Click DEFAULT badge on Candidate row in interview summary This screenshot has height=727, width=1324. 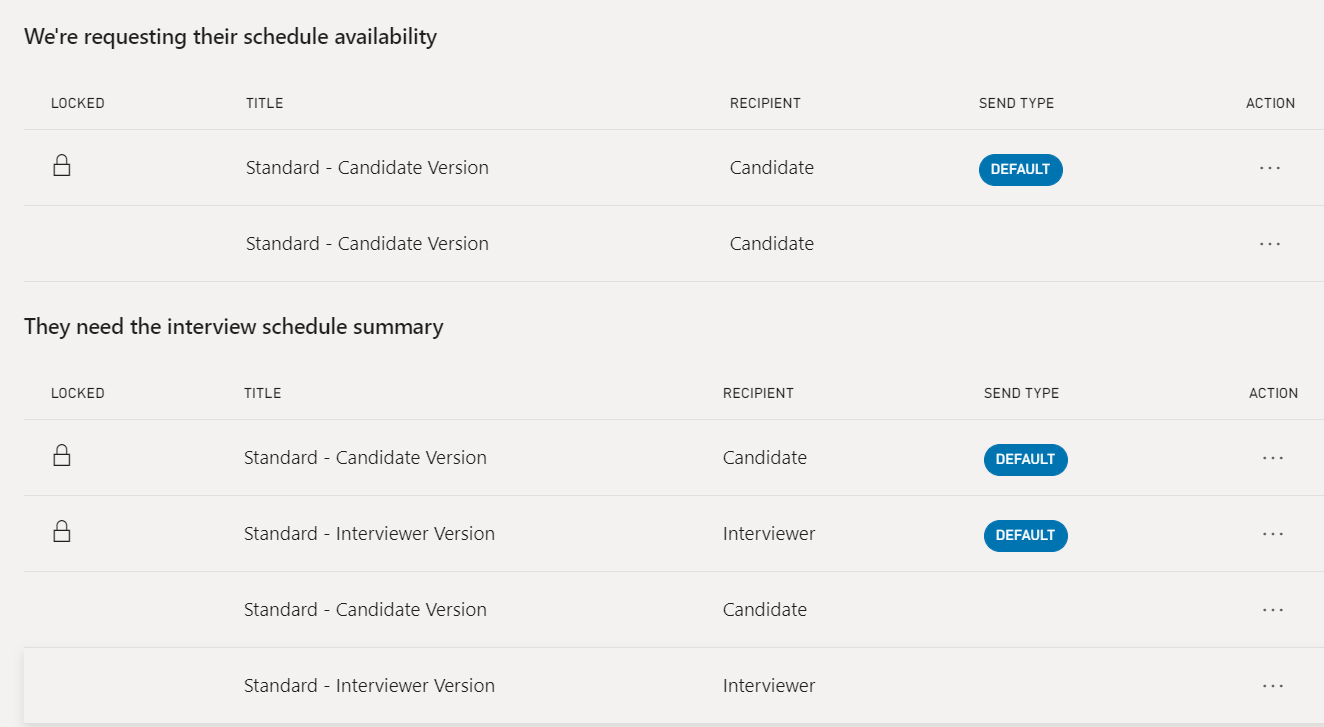click(x=1025, y=459)
